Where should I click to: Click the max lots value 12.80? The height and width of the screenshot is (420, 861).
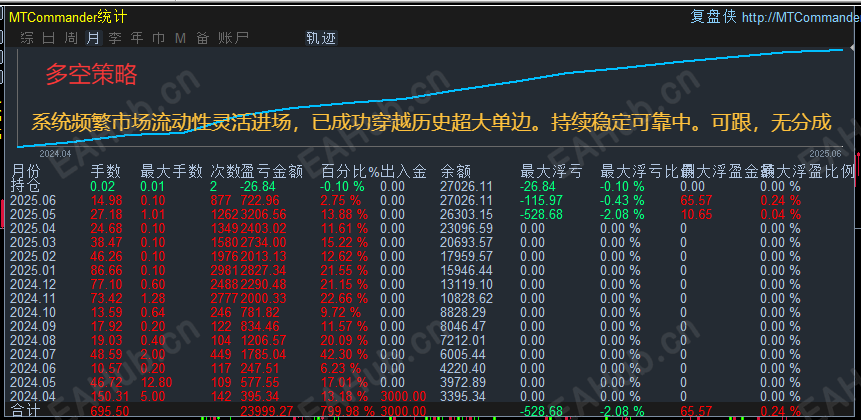156,382
